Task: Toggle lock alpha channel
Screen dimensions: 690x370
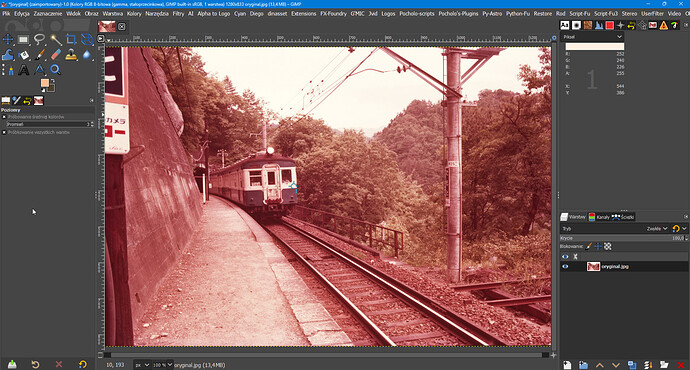Action: [607, 246]
